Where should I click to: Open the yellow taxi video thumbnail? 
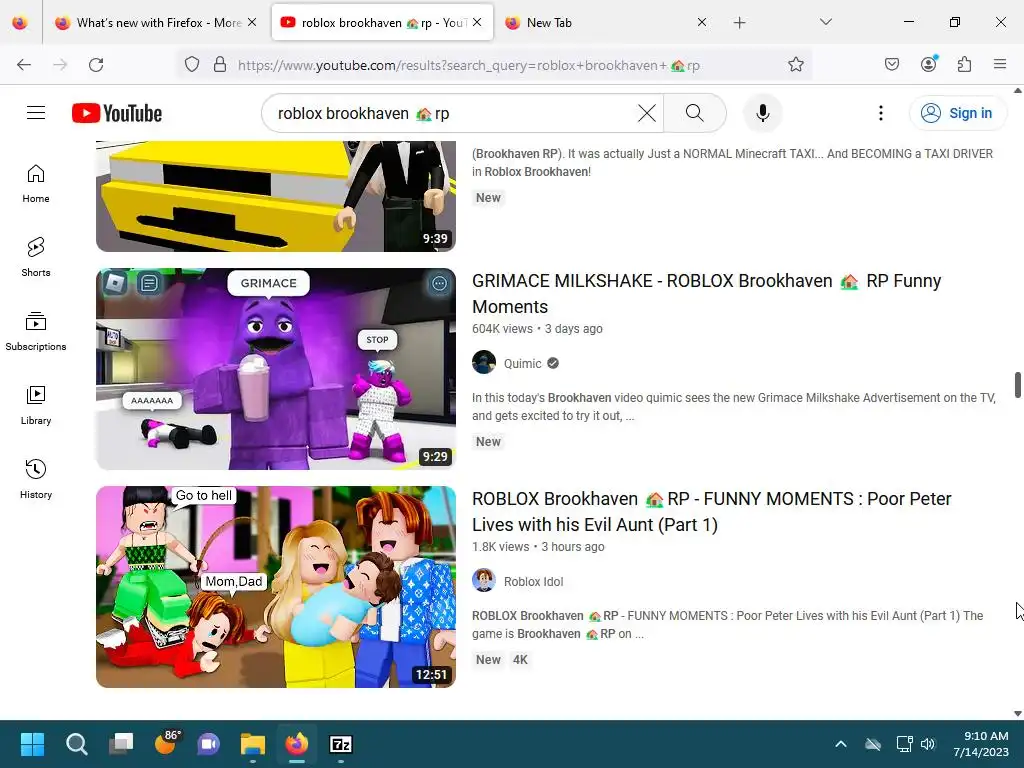(276, 196)
